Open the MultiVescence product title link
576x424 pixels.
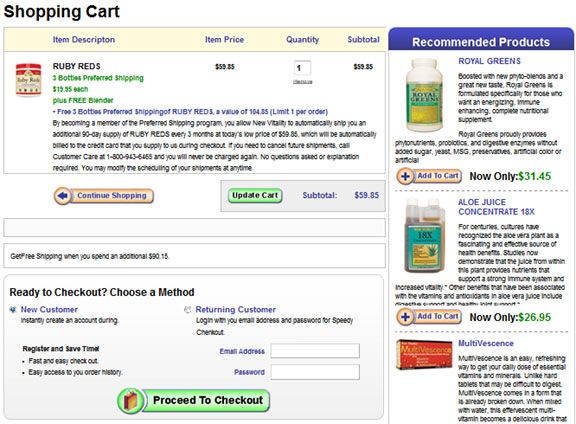click(486, 344)
